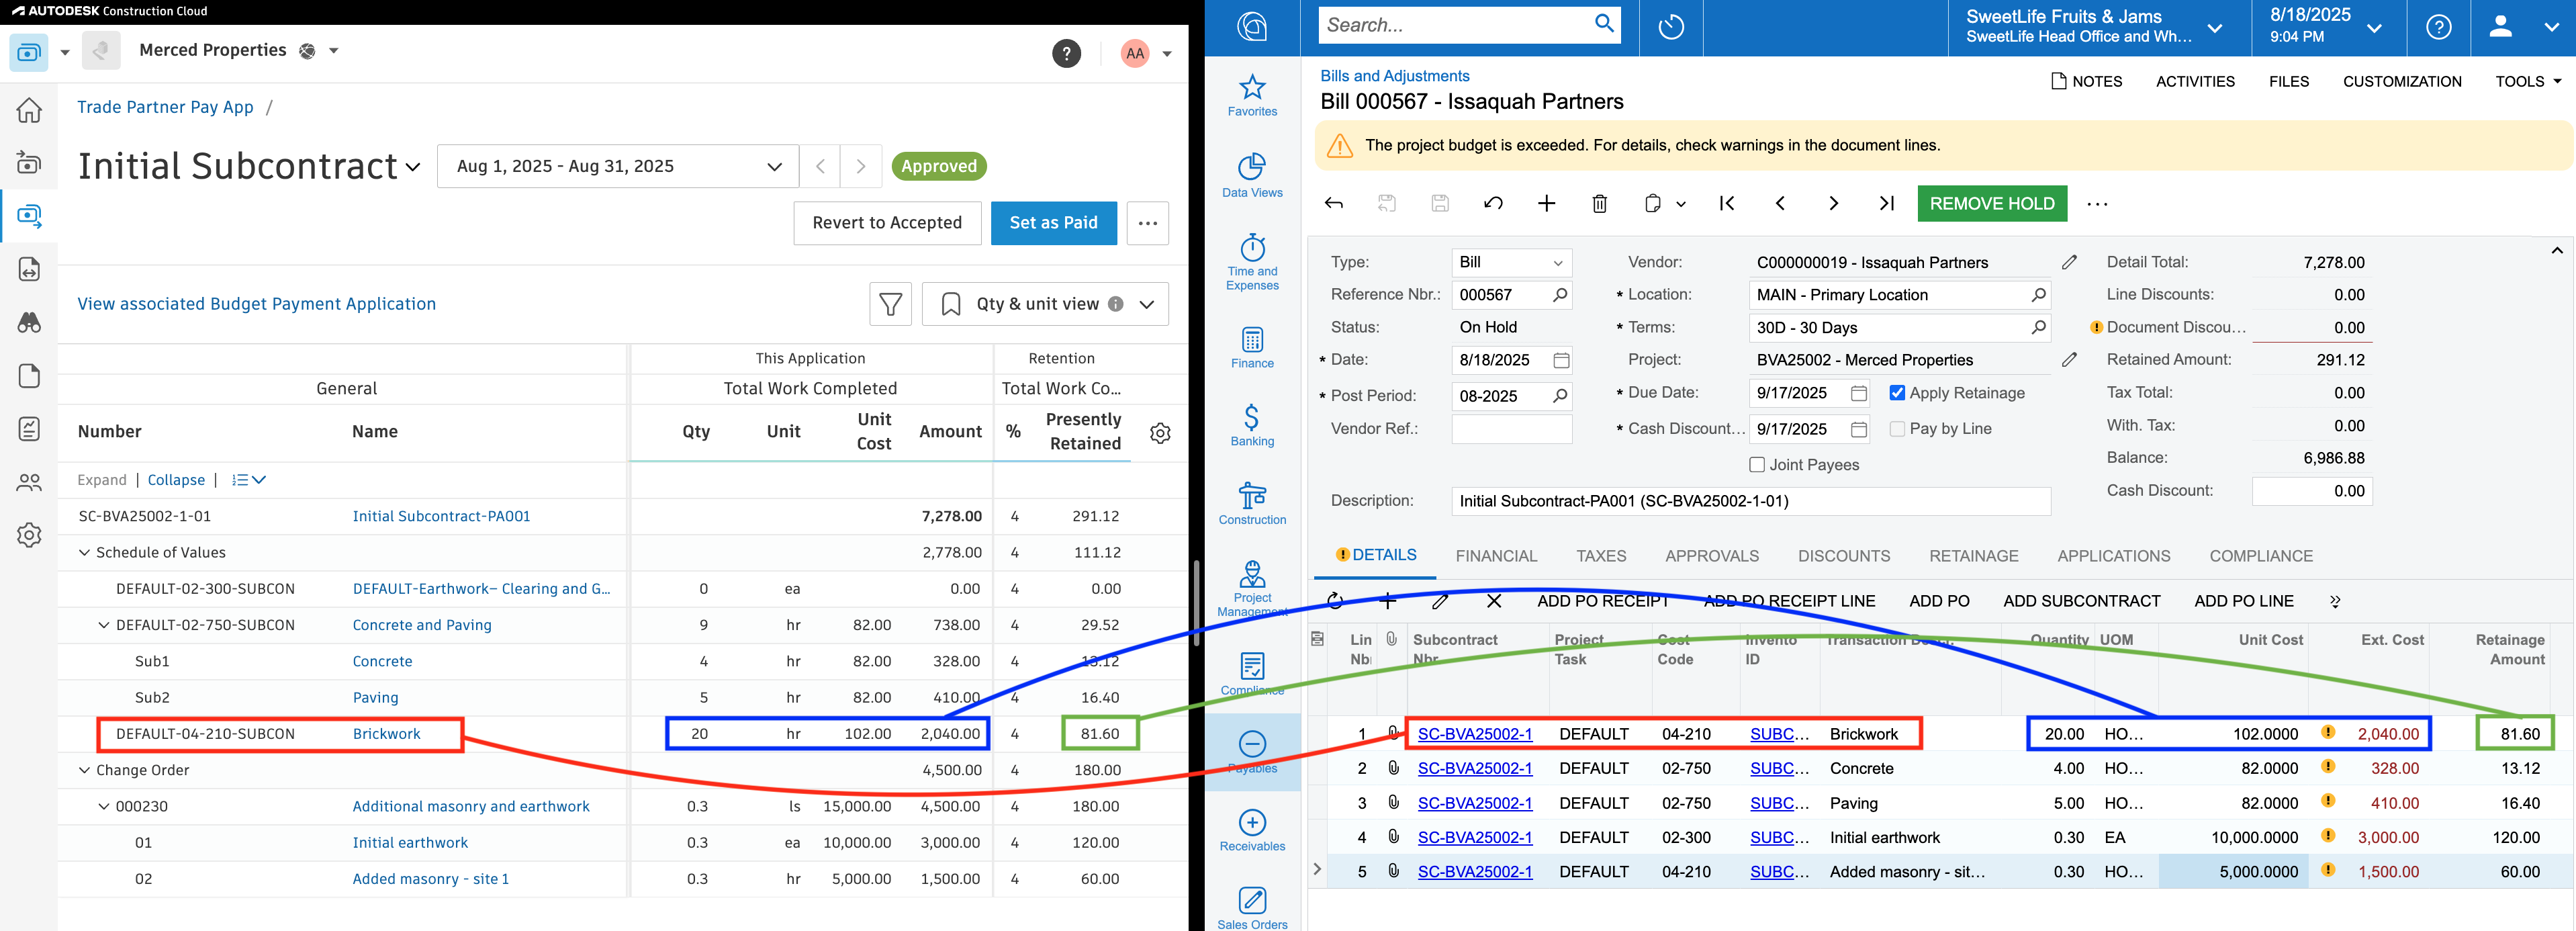Uncheck the Apply Retainage checkbox
The image size is (2576, 931).
(x=1897, y=392)
